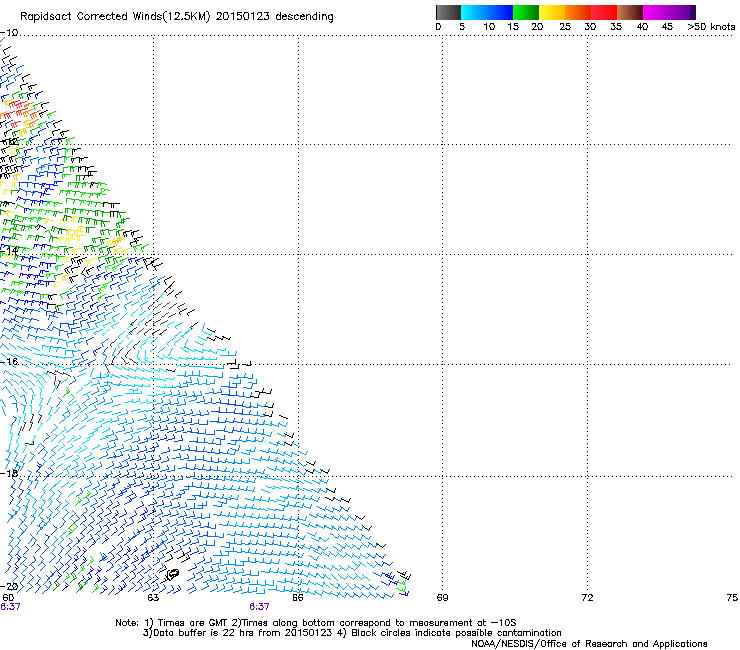Choose the yellow 20–25 knots legend color
740x650 pixels.
(552, 12)
